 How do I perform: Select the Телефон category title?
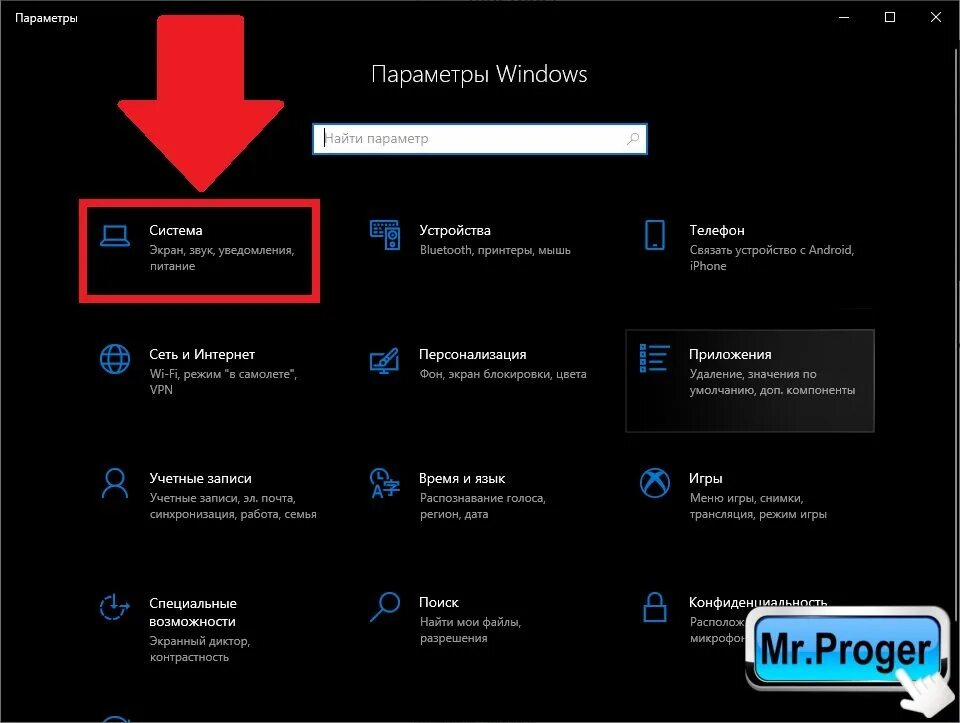coord(717,231)
